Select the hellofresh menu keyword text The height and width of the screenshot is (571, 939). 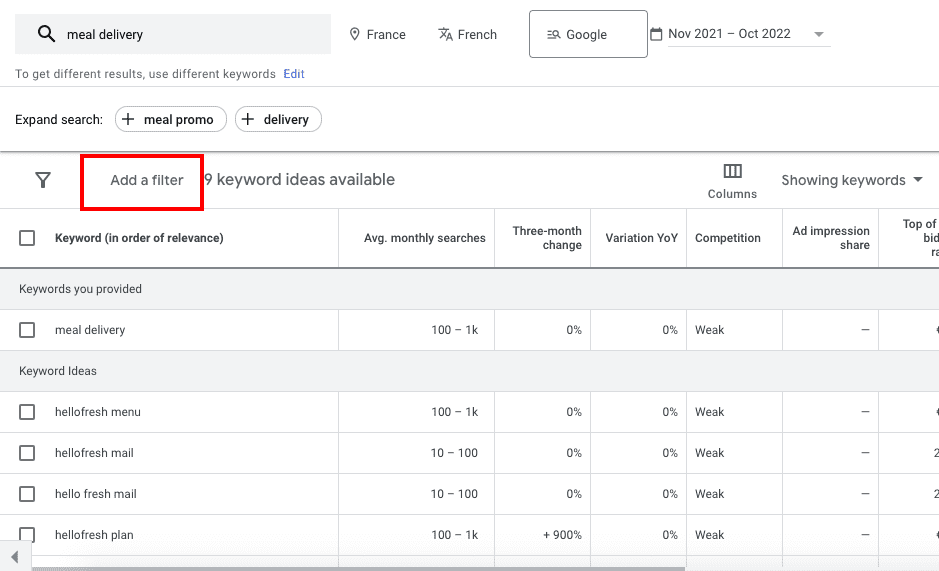(x=98, y=412)
